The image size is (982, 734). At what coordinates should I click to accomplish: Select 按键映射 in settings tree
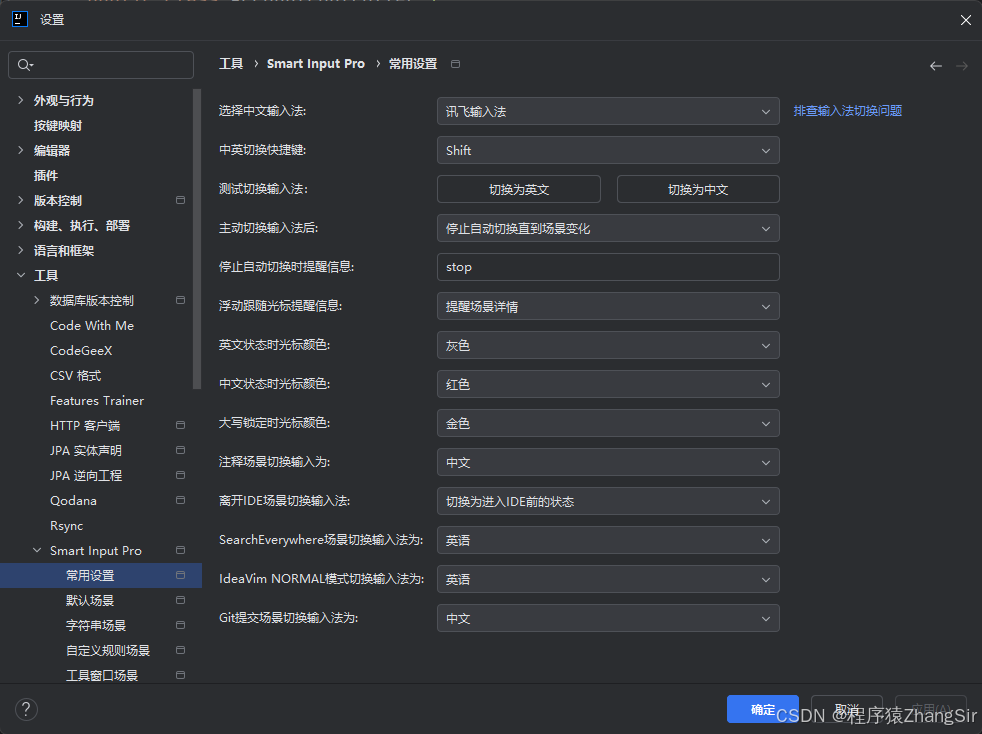[58, 125]
